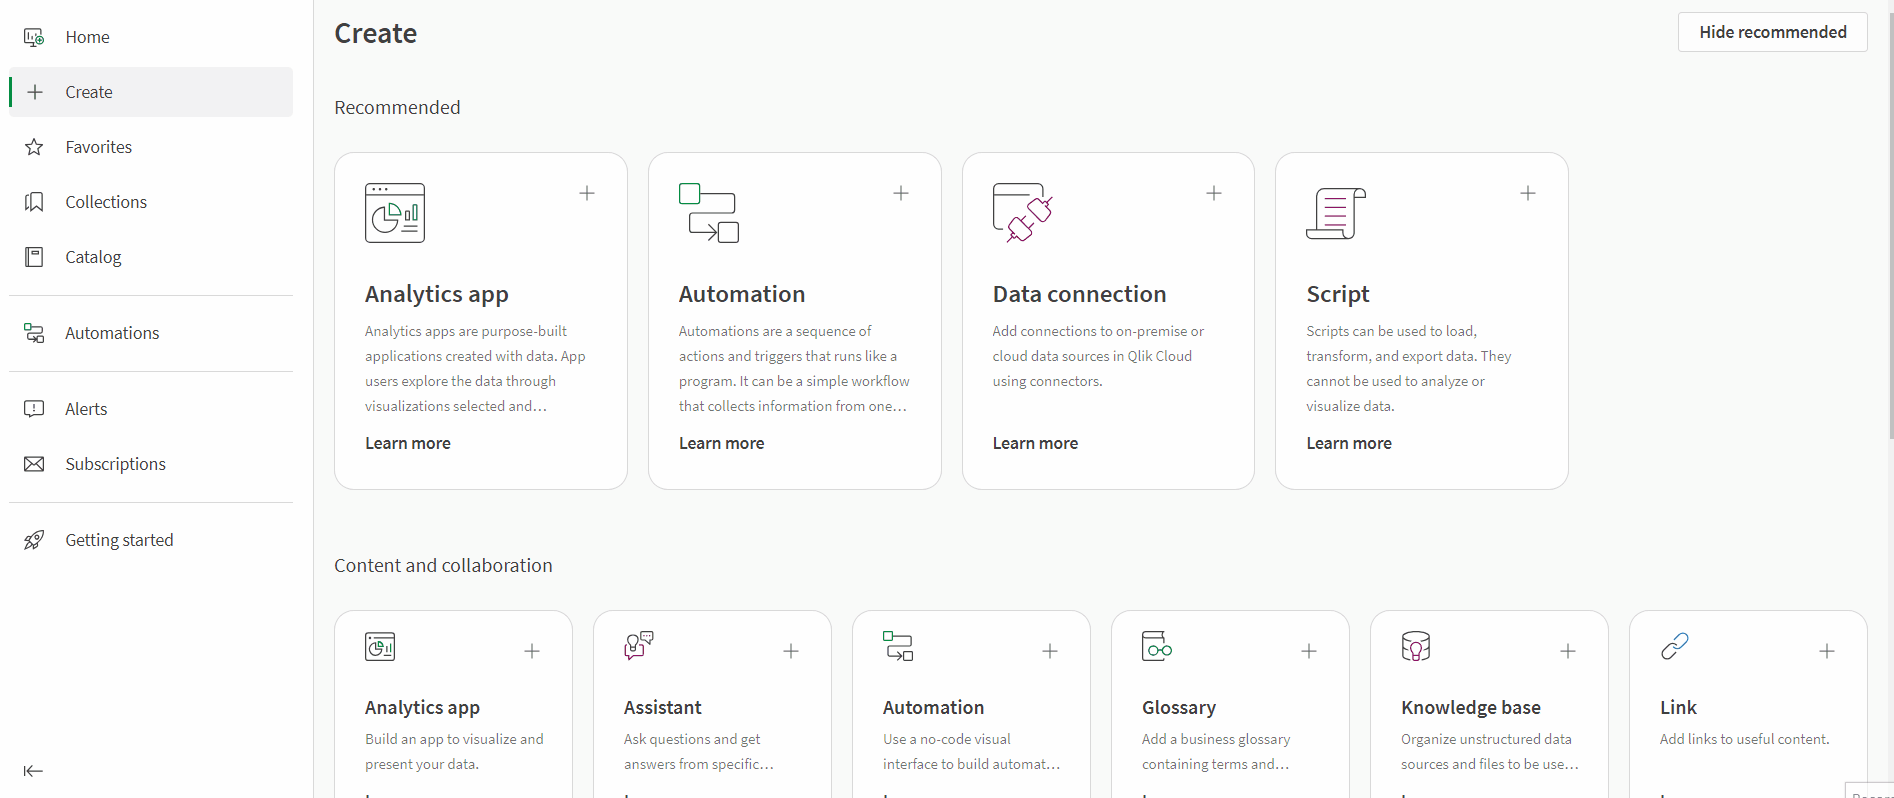Click the Catalog book icon
Screen dimensions: 1894x798
coord(34,257)
